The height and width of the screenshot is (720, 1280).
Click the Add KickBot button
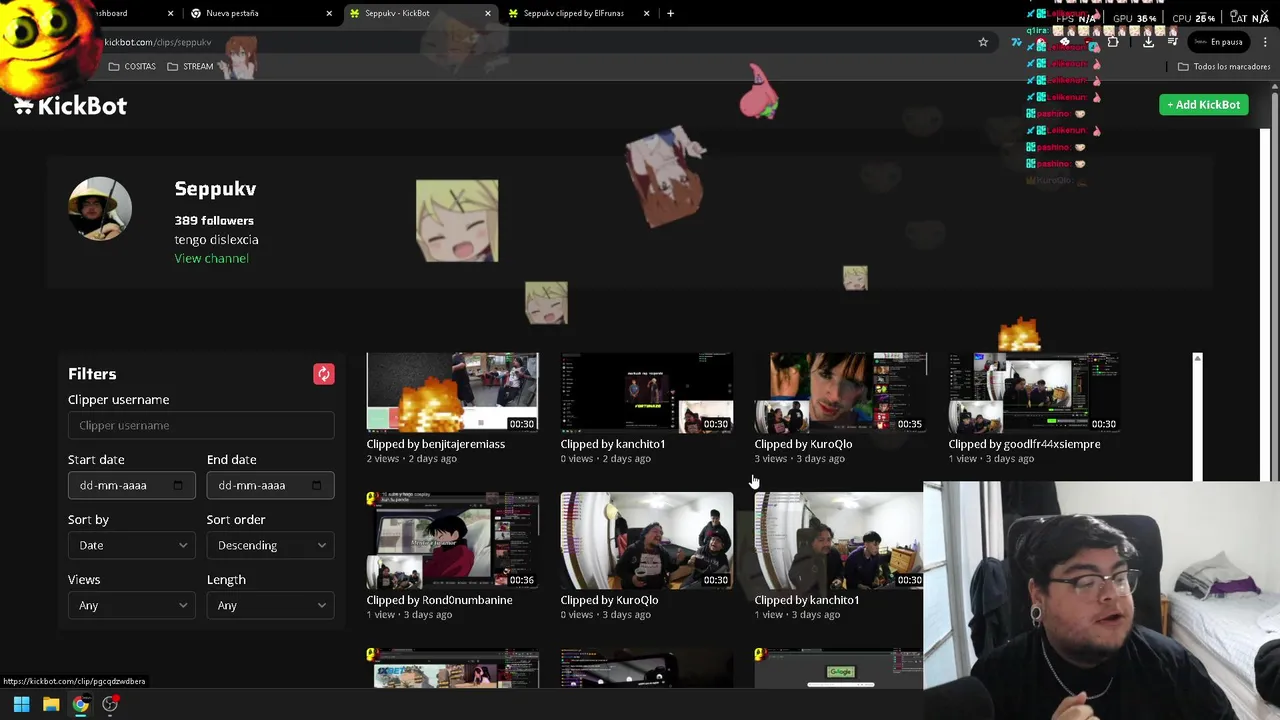pyautogui.click(x=1204, y=105)
